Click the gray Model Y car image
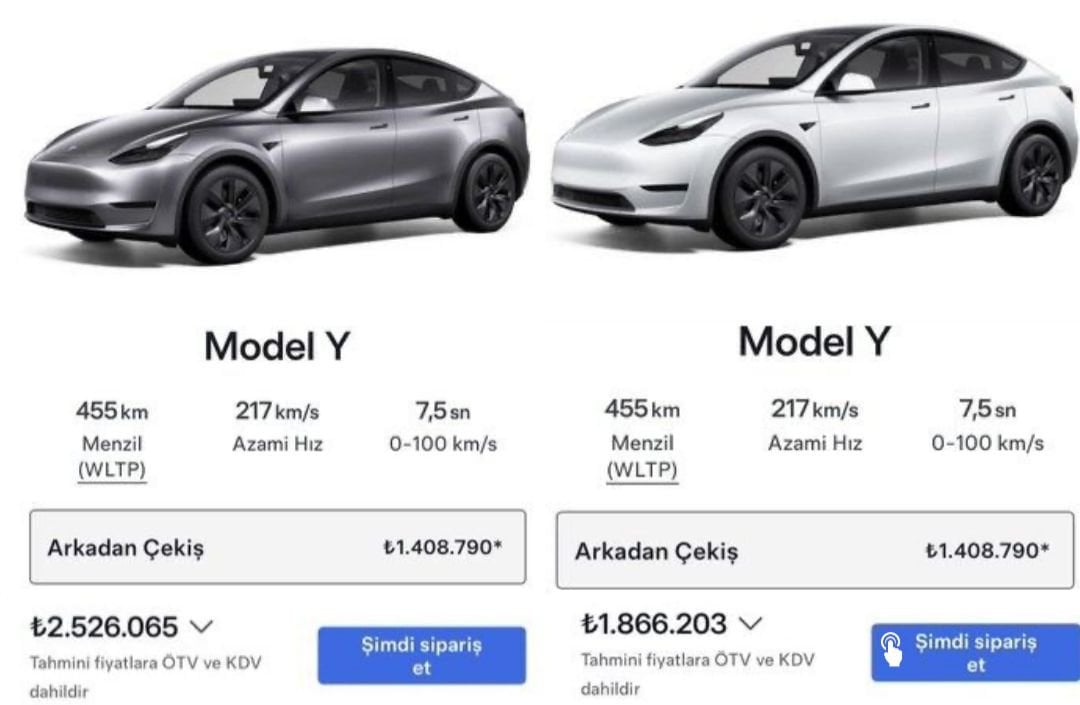This screenshot has height=705, width=1080. click(278, 156)
